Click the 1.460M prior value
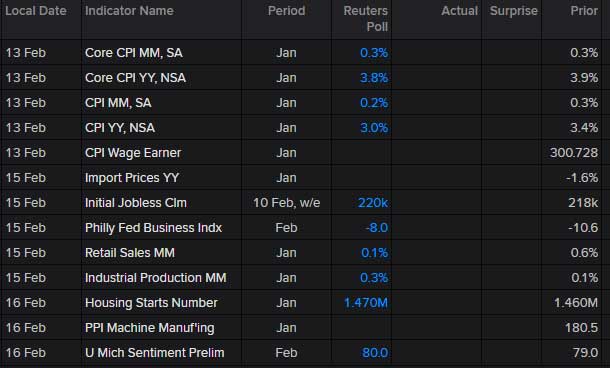This screenshot has width=610, height=368. point(576,303)
